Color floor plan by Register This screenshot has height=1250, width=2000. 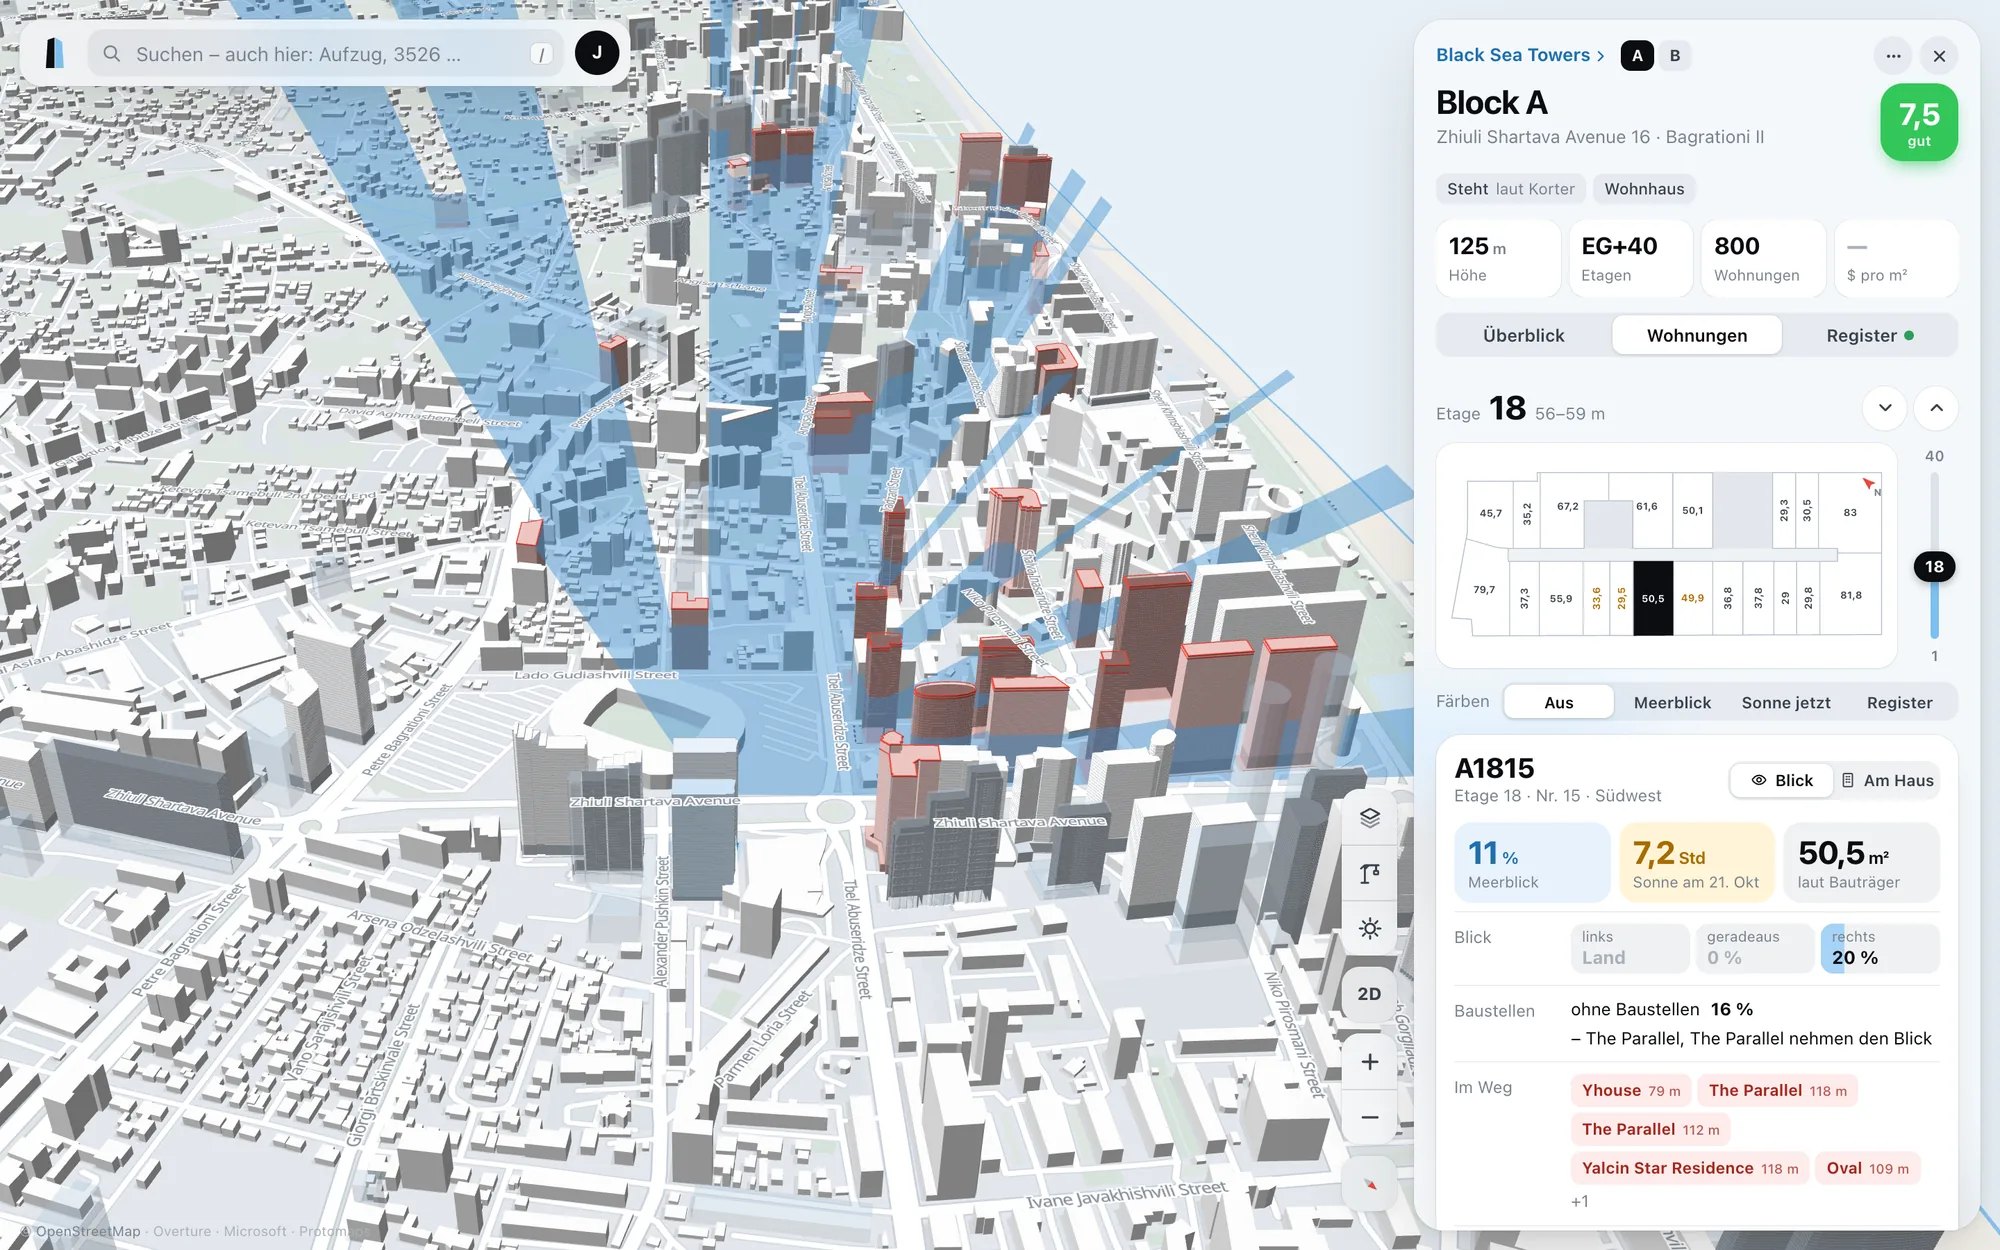[x=1899, y=702]
